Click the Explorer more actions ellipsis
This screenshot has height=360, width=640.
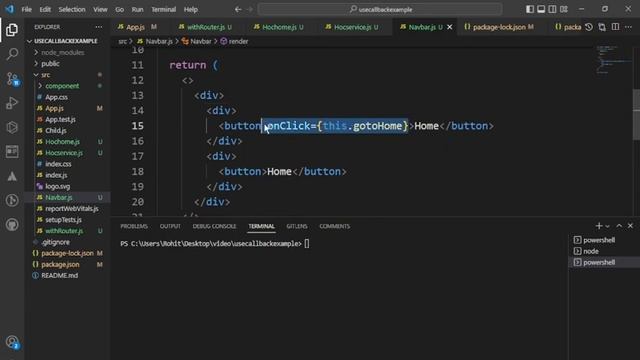point(99,27)
